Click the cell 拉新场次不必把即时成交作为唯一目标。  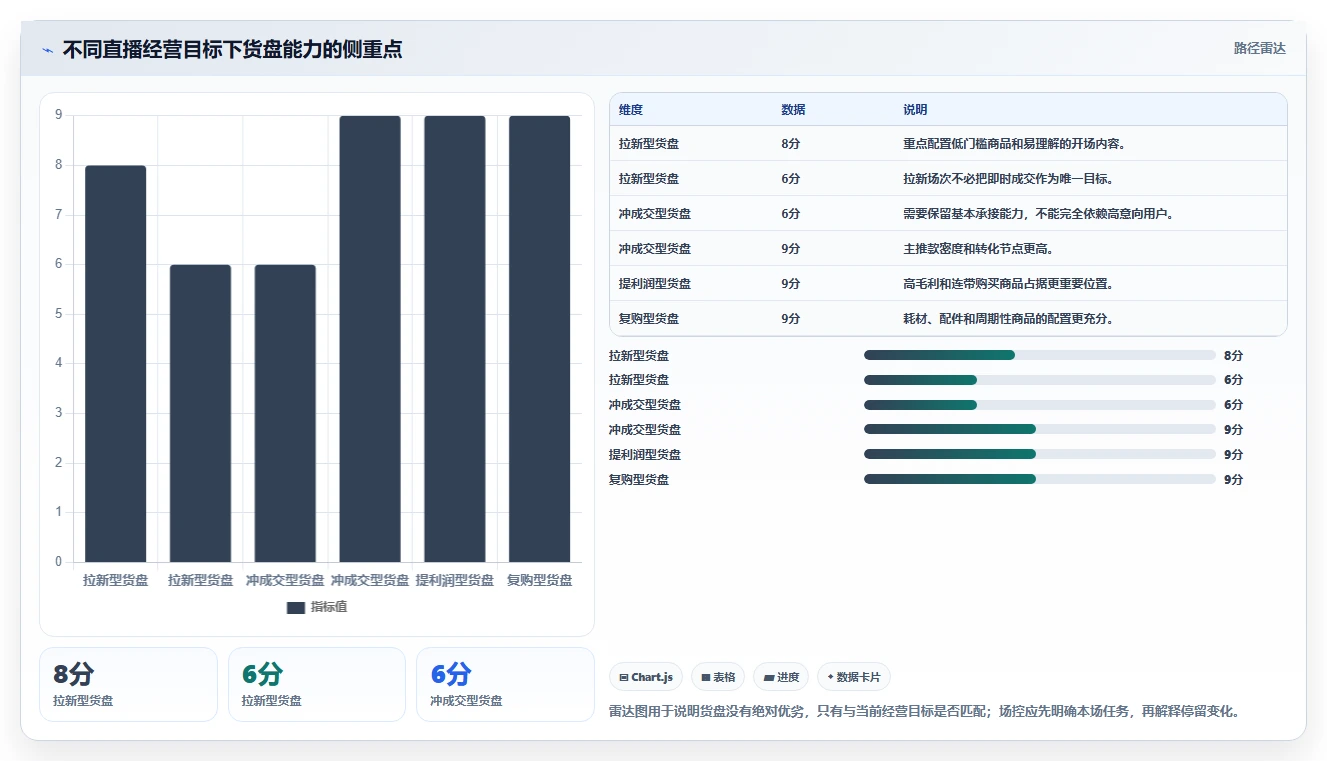click(x=1008, y=179)
